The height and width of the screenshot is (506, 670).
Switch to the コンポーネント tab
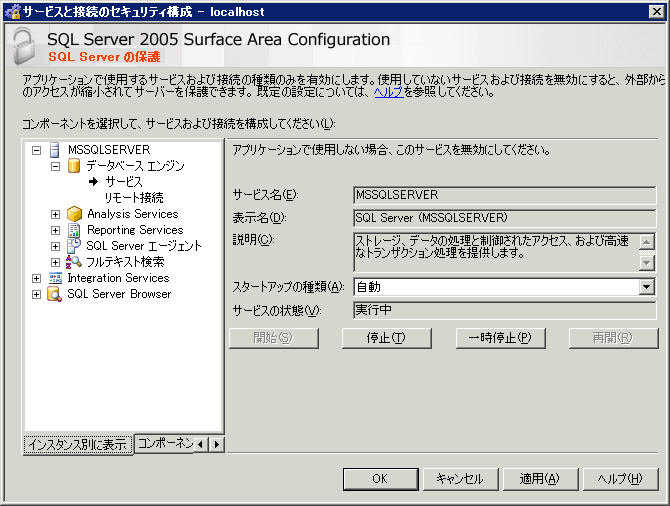coord(165,443)
